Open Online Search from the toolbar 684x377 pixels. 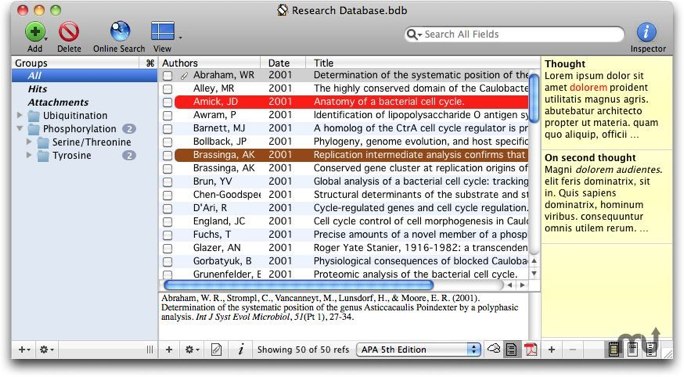[x=120, y=31]
